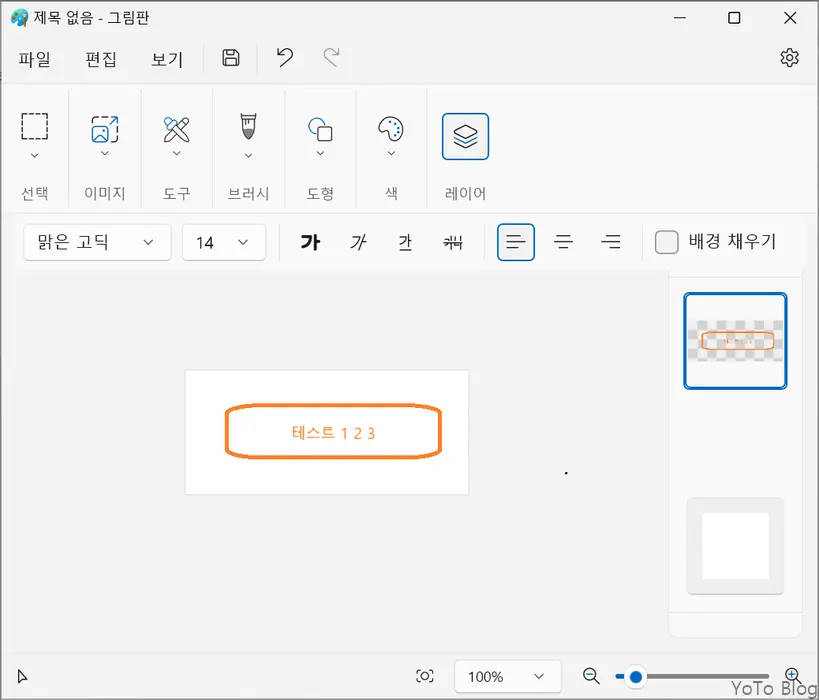Toggle the layers panel button
The width and height of the screenshot is (819, 700).
[465, 136]
